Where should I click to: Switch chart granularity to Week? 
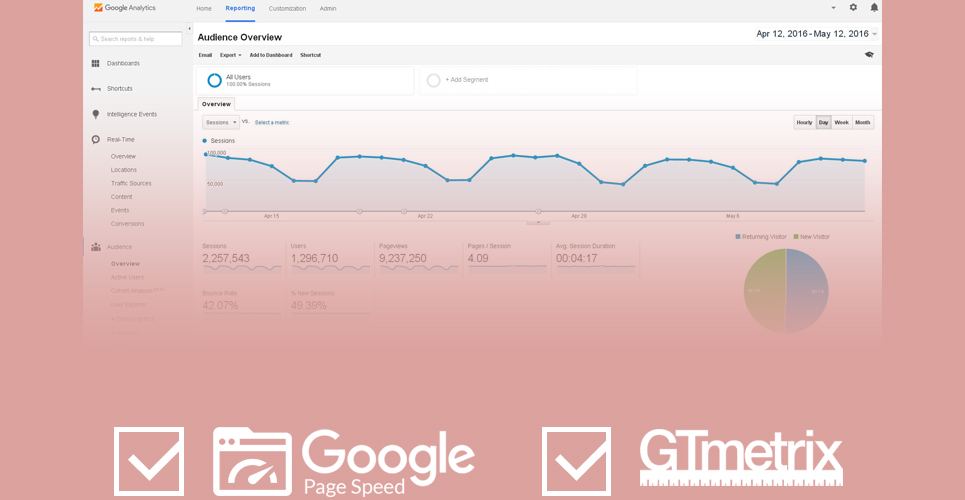pos(842,122)
